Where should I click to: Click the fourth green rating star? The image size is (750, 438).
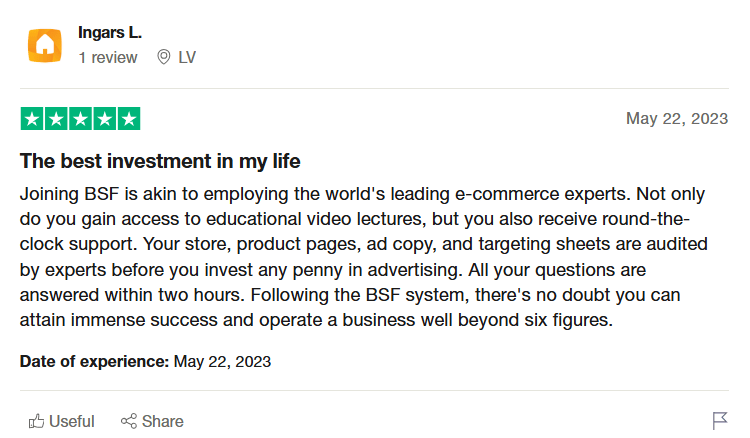tap(105, 119)
